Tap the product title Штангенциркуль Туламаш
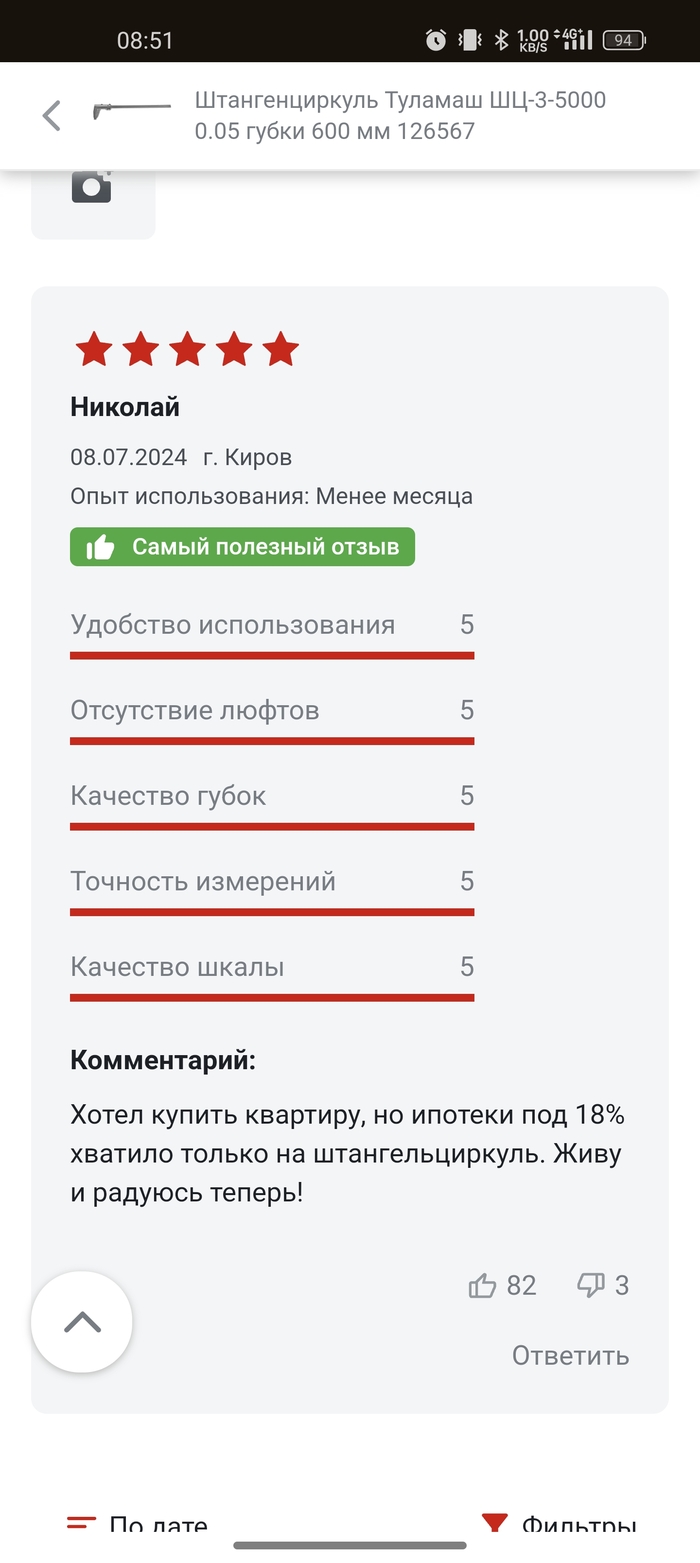 pyautogui.click(x=400, y=115)
